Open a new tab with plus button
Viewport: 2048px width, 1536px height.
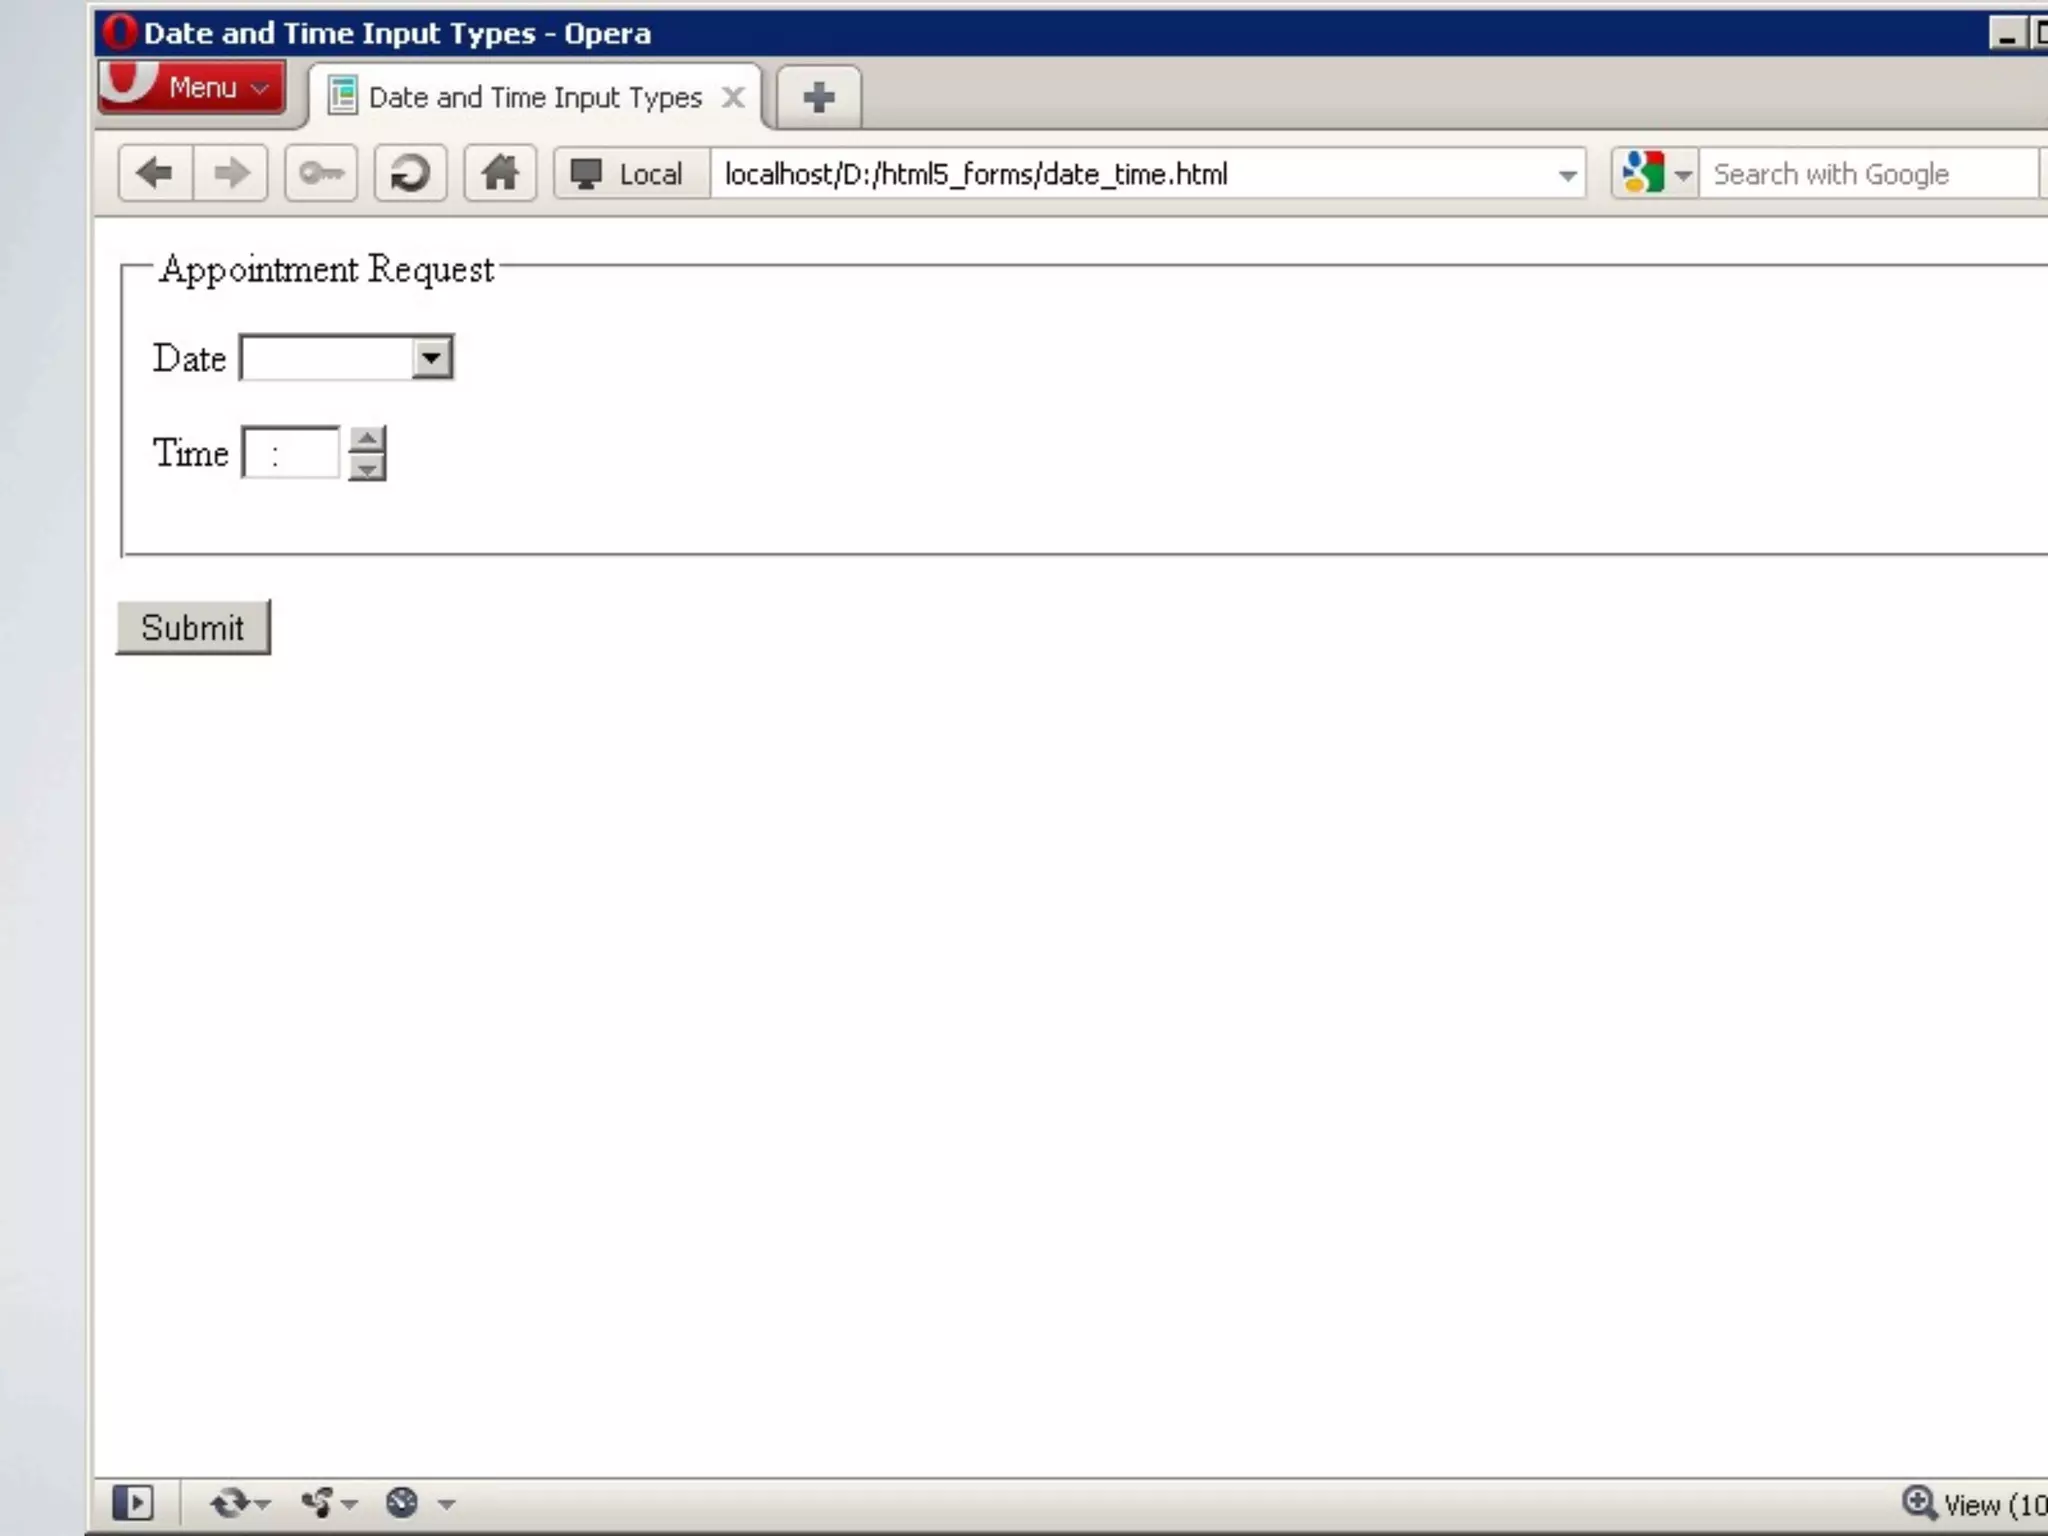(x=819, y=97)
